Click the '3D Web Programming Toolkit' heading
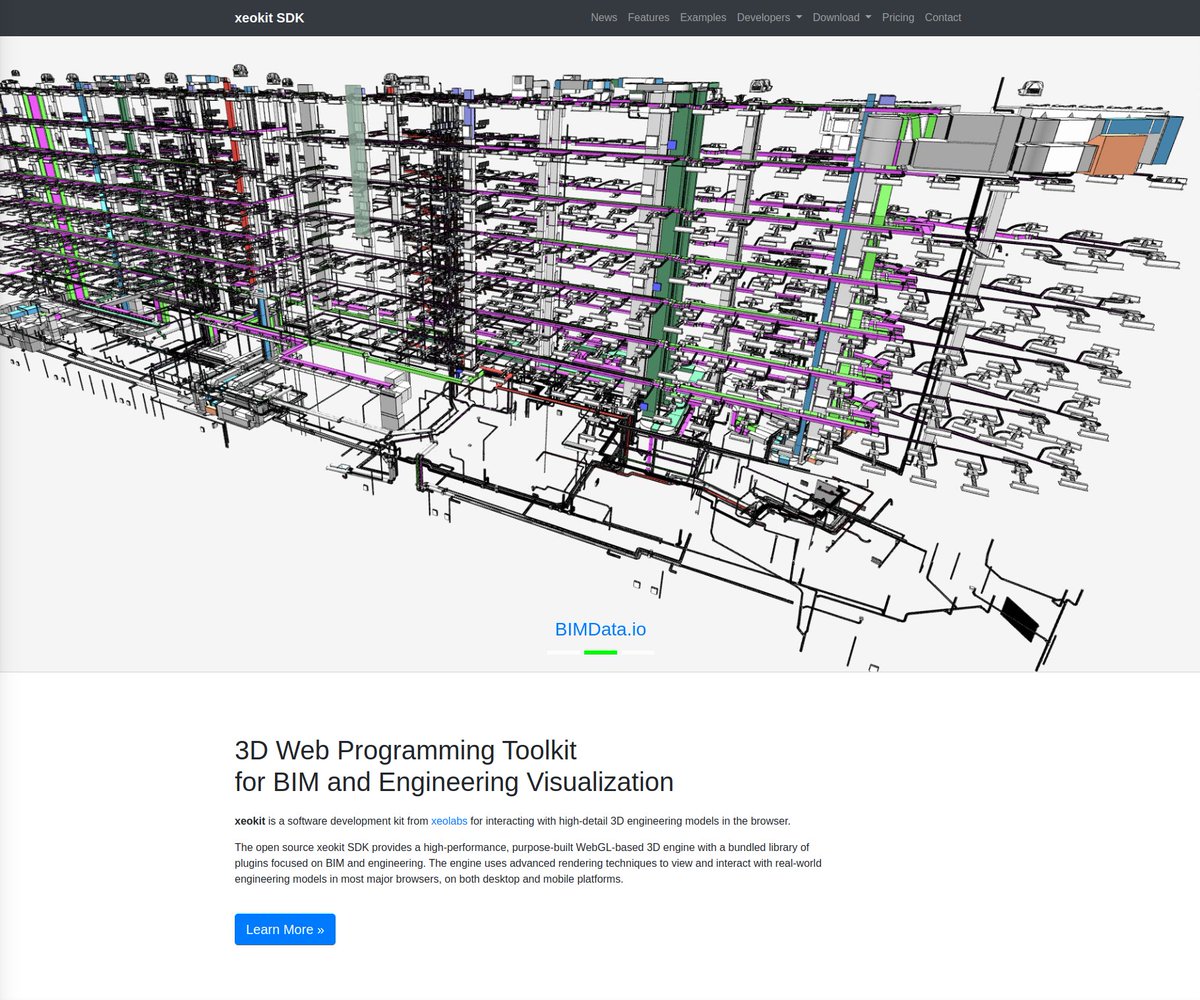The image size is (1200, 1000). point(405,750)
